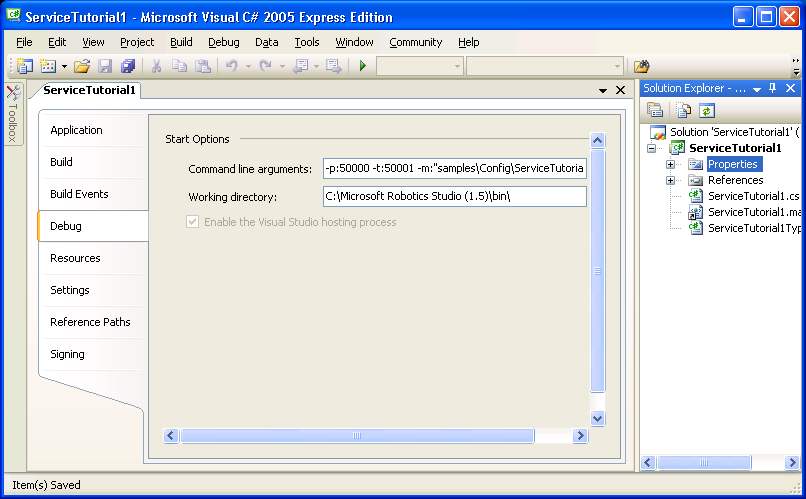
Task: Open the Debug menu
Action: pyautogui.click(x=224, y=42)
